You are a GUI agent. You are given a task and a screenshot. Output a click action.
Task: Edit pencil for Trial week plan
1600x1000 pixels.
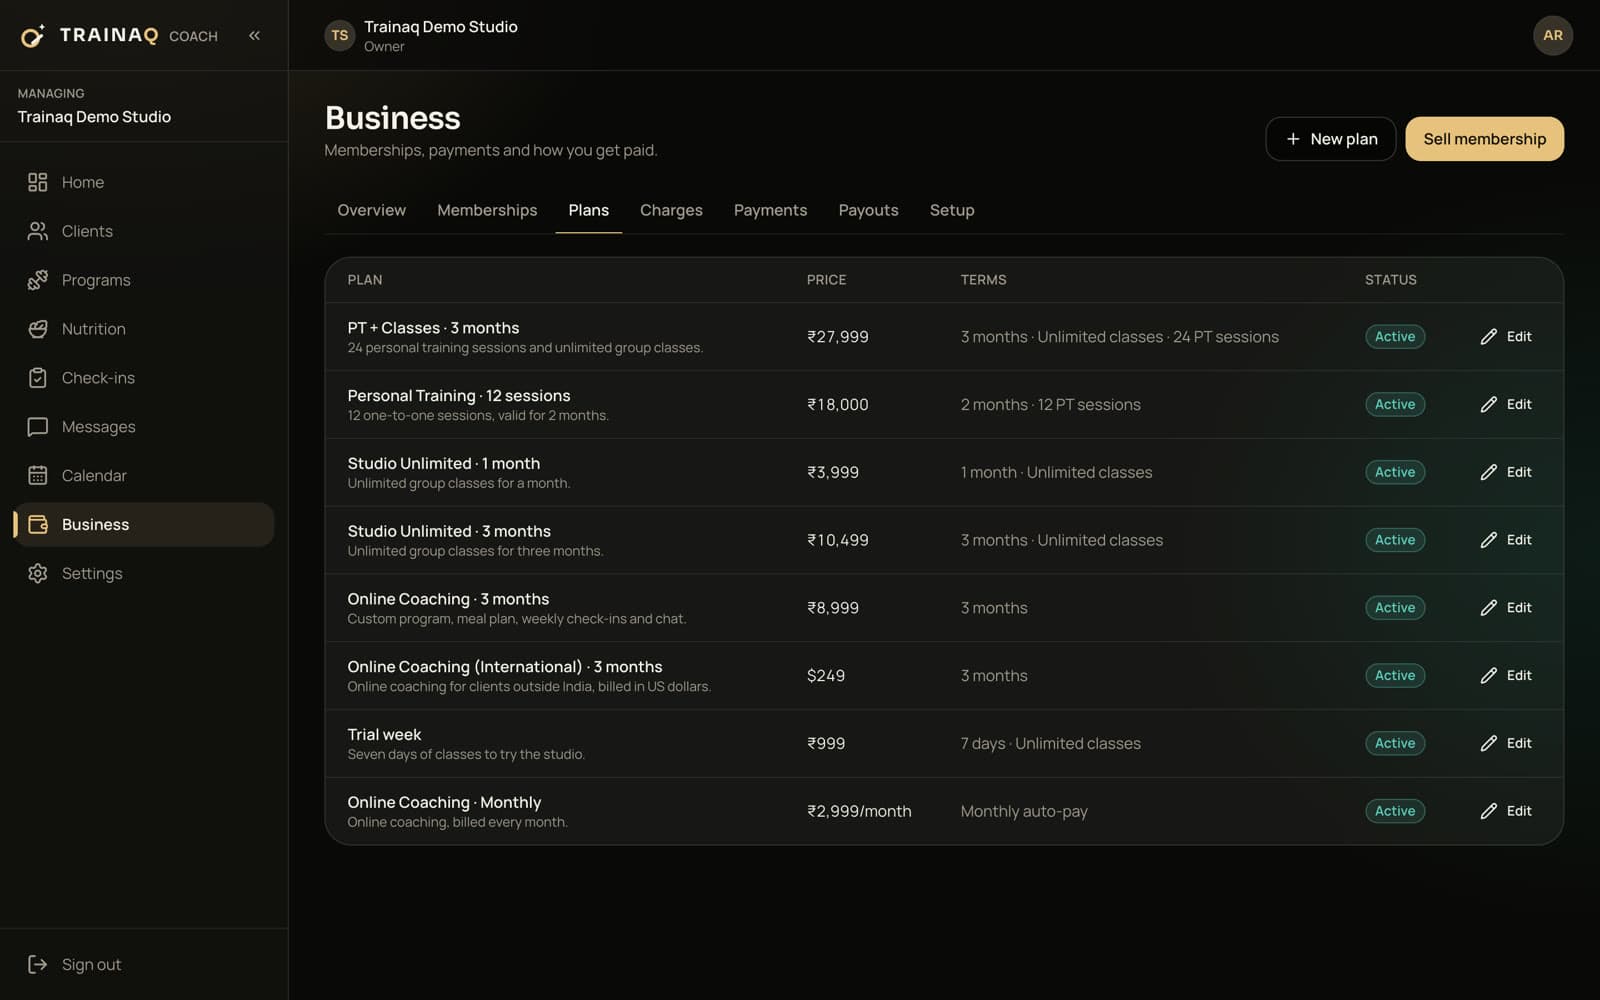tap(1488, 743)
